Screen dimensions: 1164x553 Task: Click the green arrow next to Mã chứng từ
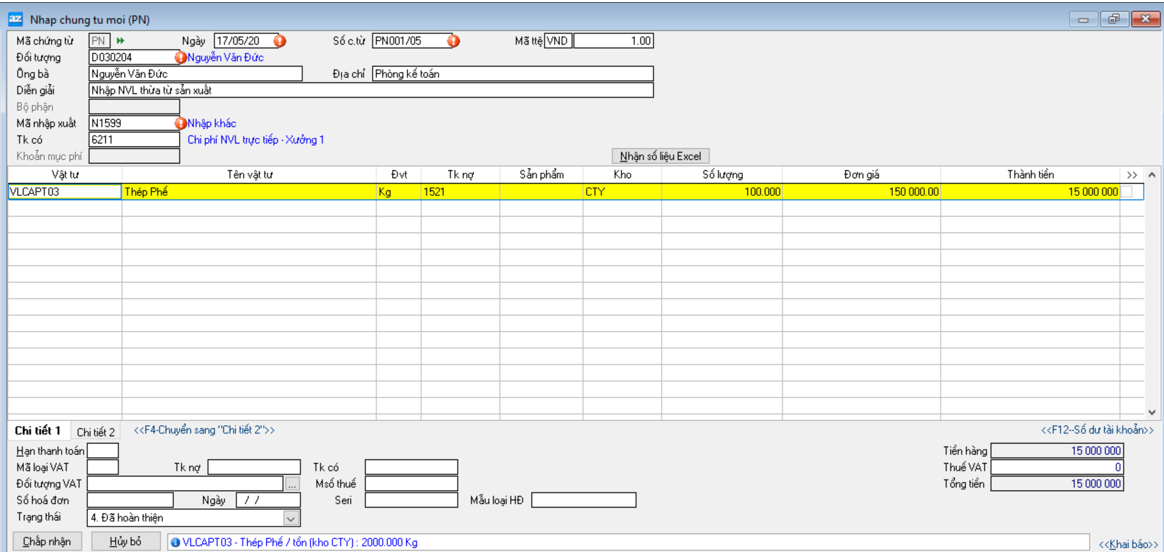[121, 41]
